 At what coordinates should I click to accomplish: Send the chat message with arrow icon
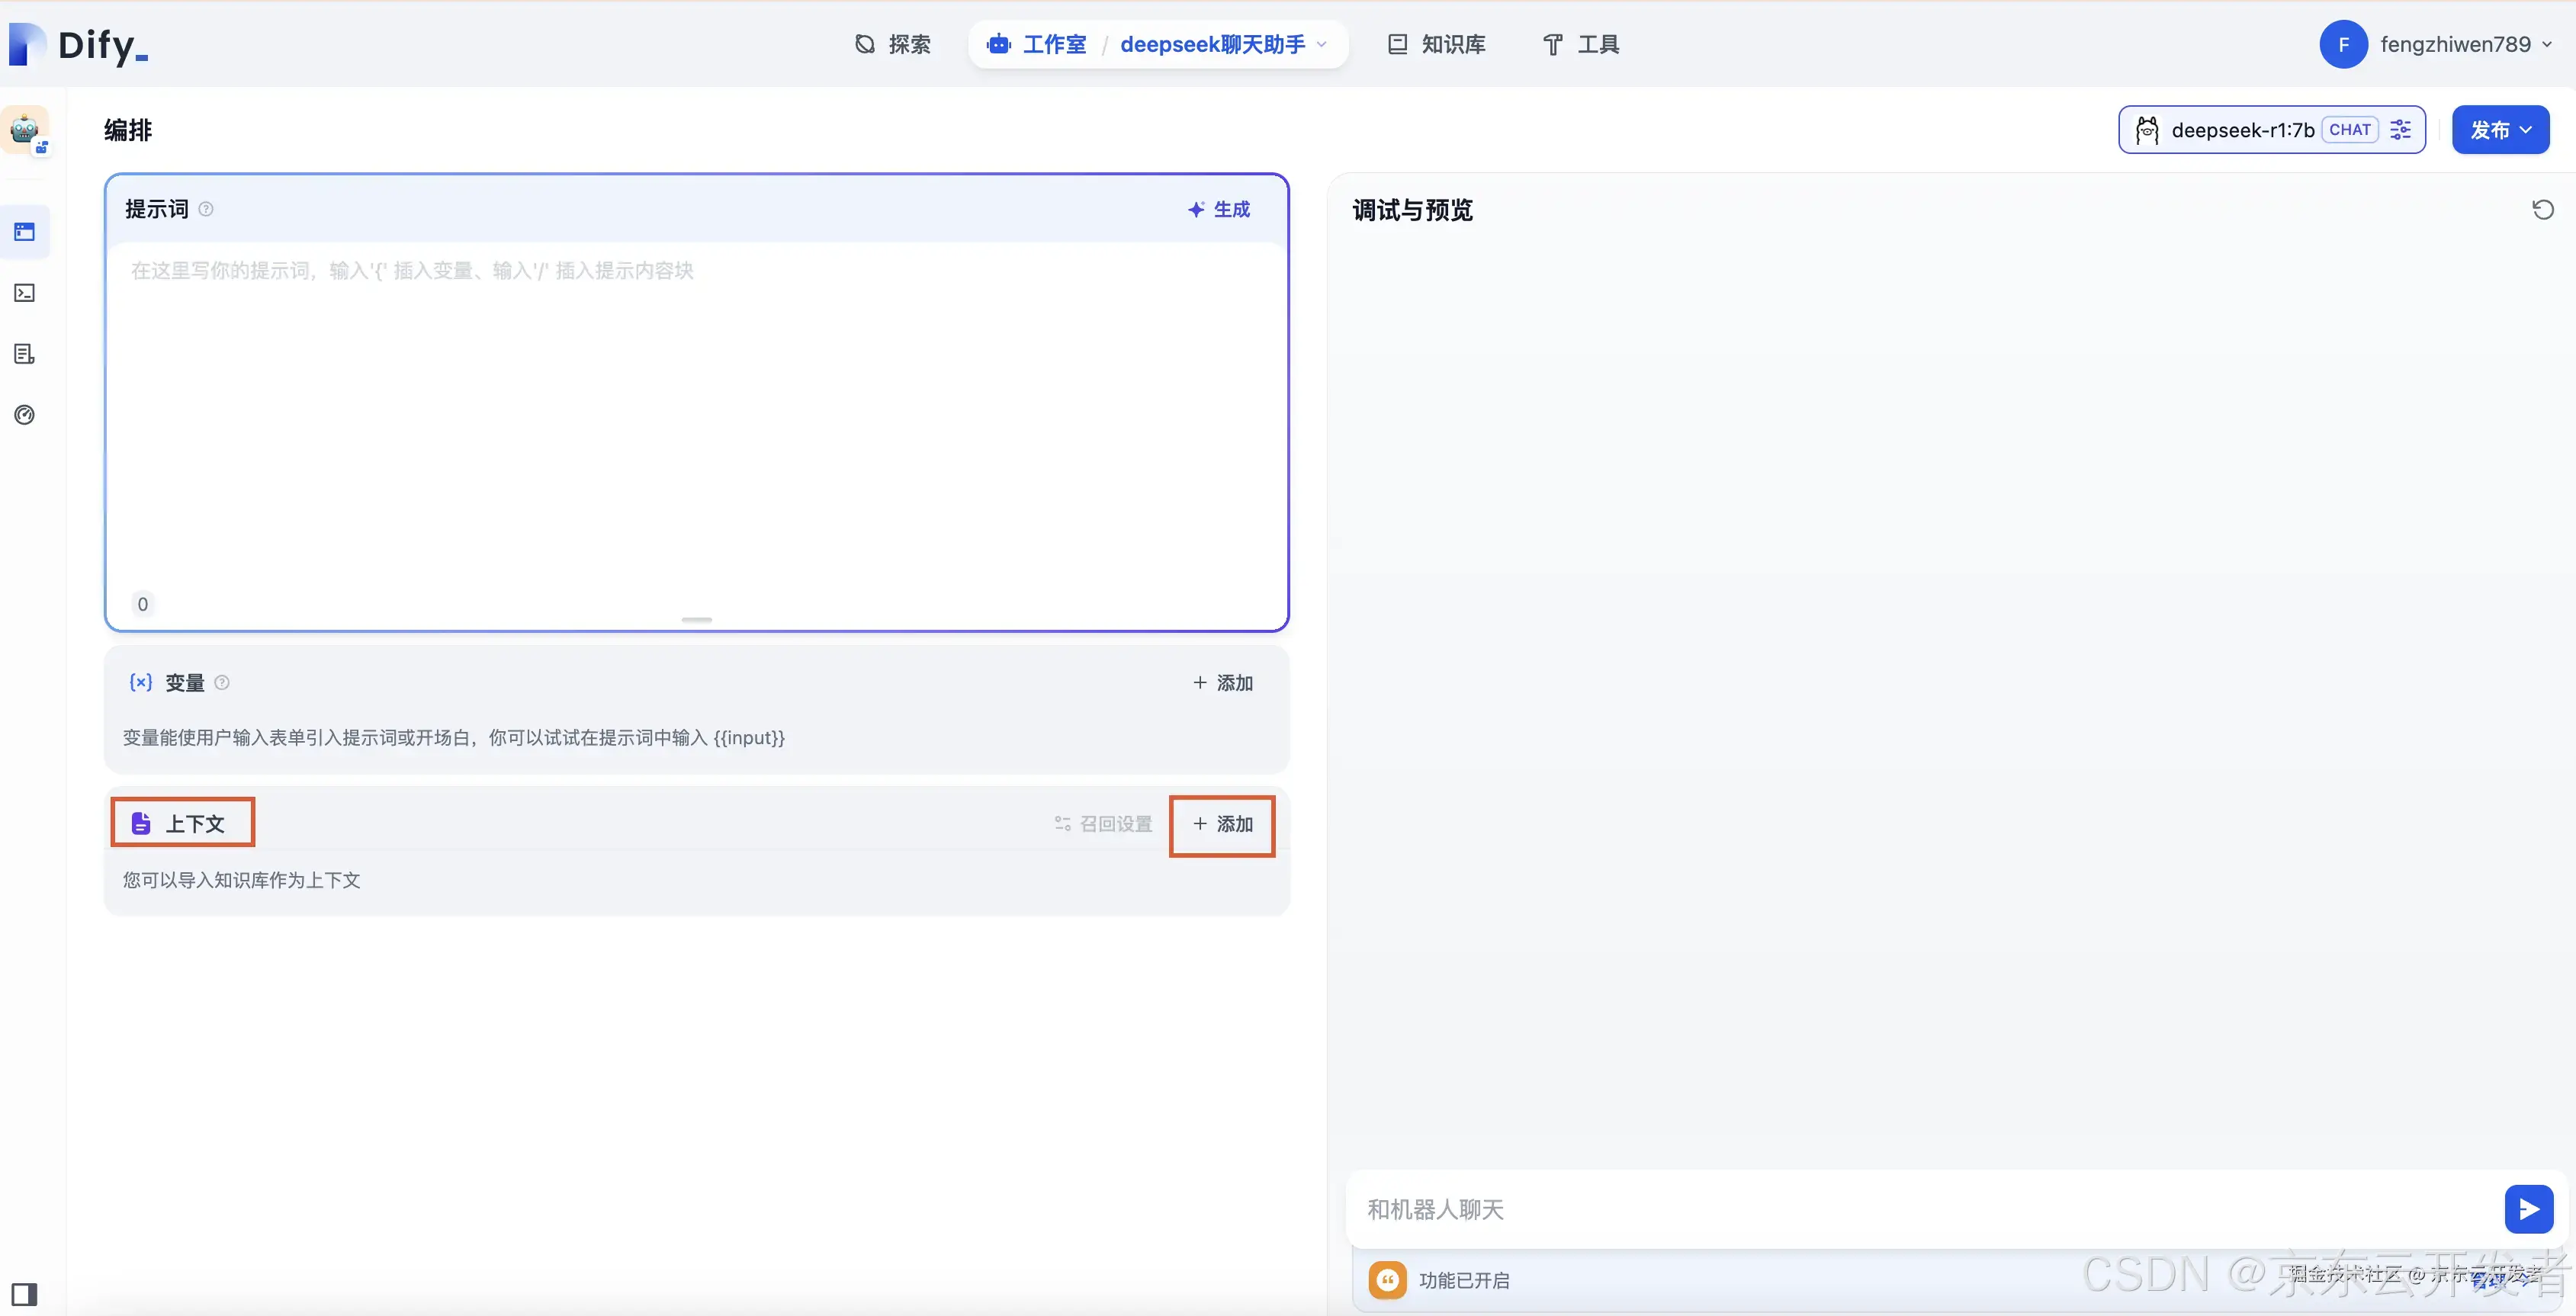(2528, 1209)
